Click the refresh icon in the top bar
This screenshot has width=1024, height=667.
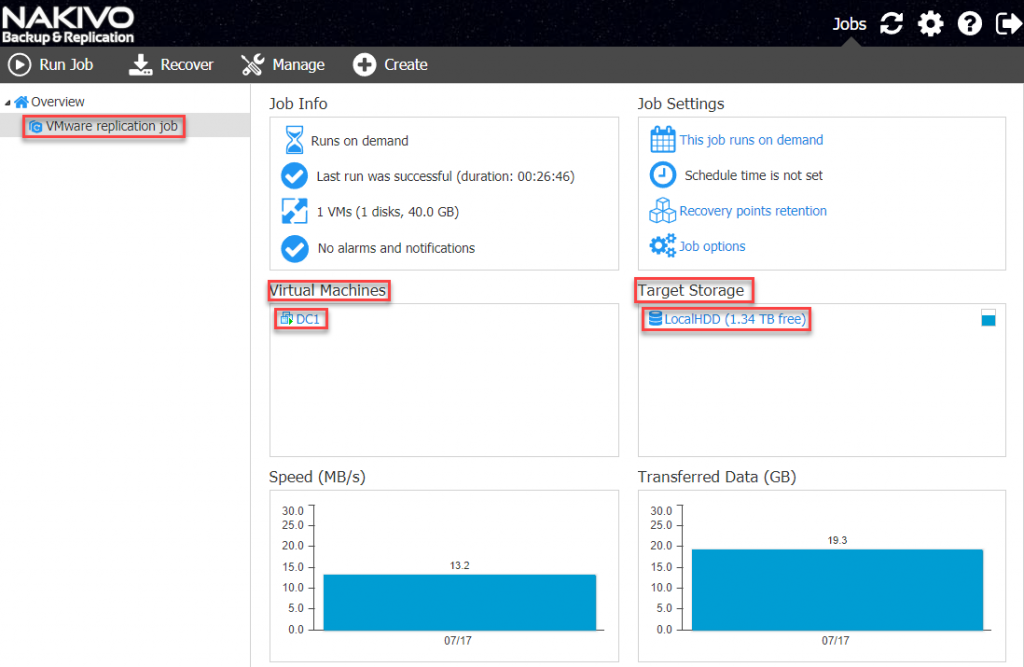point(891,24)
